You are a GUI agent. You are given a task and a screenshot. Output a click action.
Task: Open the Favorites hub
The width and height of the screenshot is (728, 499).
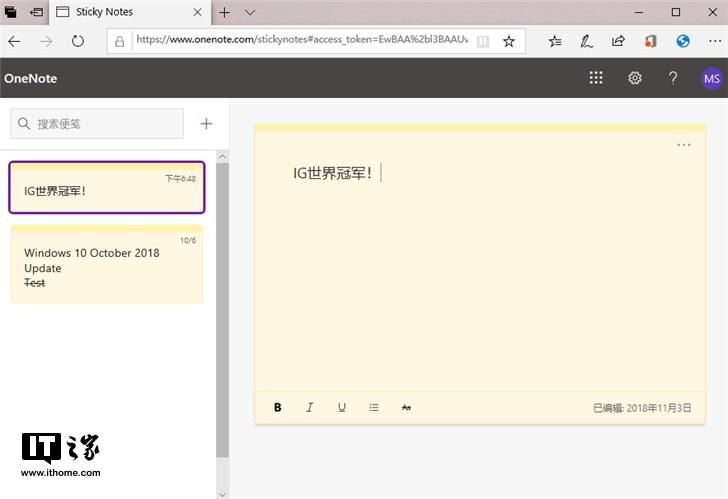(555, 41)
